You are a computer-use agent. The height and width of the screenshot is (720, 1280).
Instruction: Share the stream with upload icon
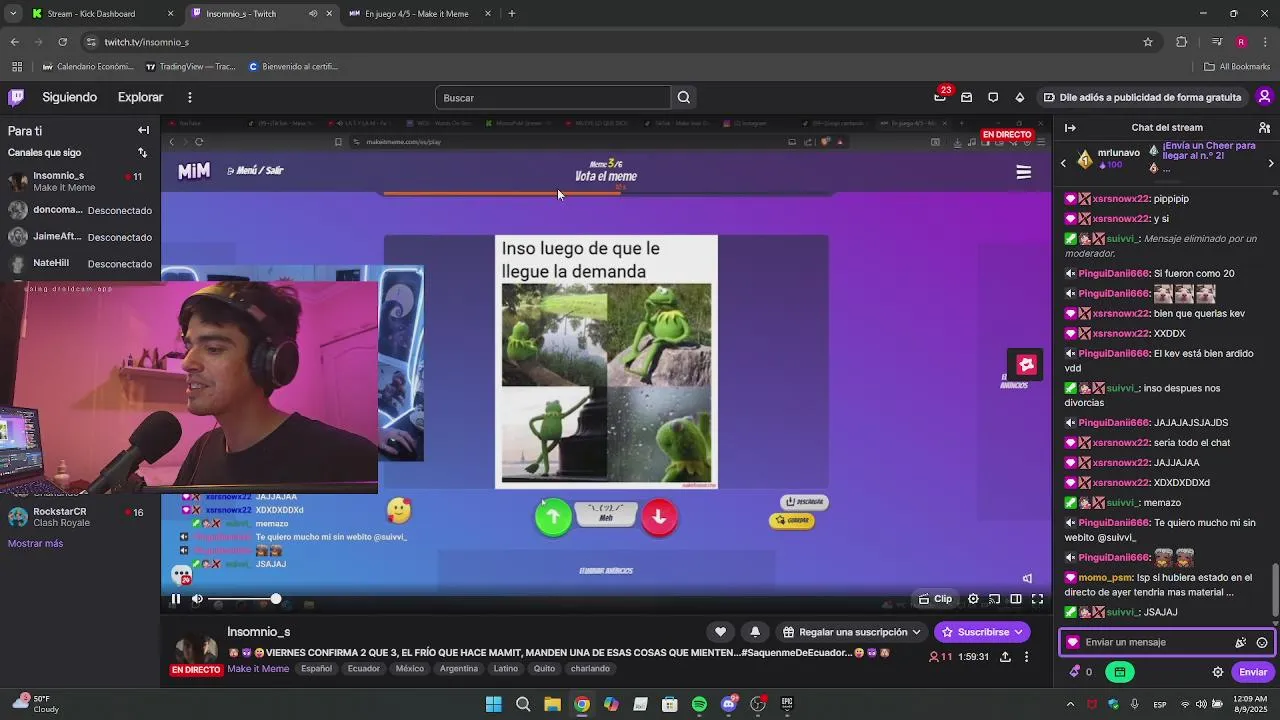coord(1005,657)
